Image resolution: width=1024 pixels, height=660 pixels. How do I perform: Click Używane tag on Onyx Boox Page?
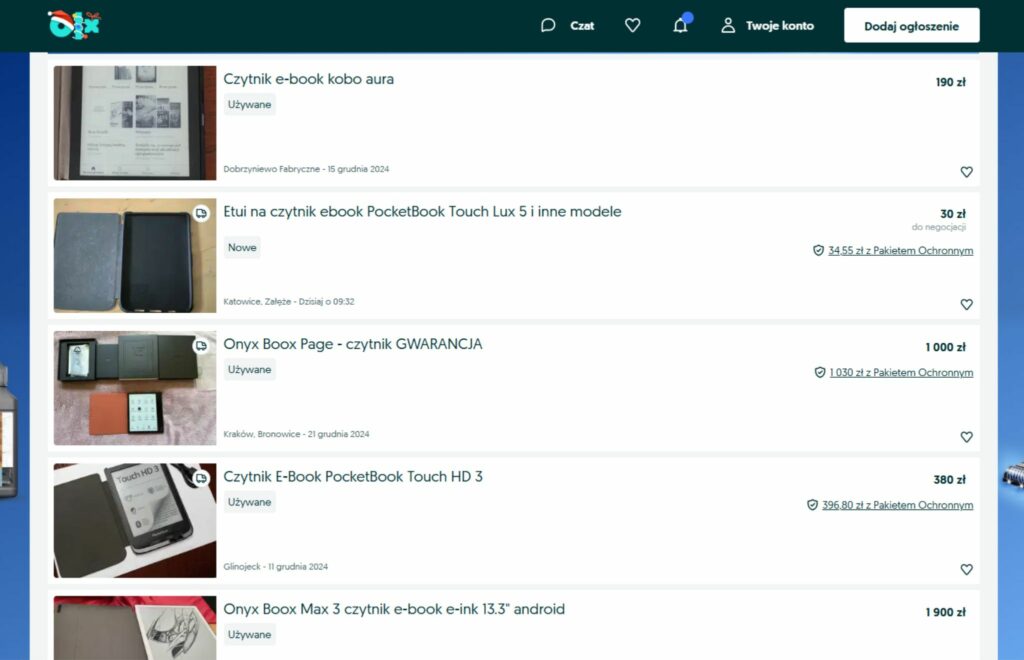(x=249, y=369)
